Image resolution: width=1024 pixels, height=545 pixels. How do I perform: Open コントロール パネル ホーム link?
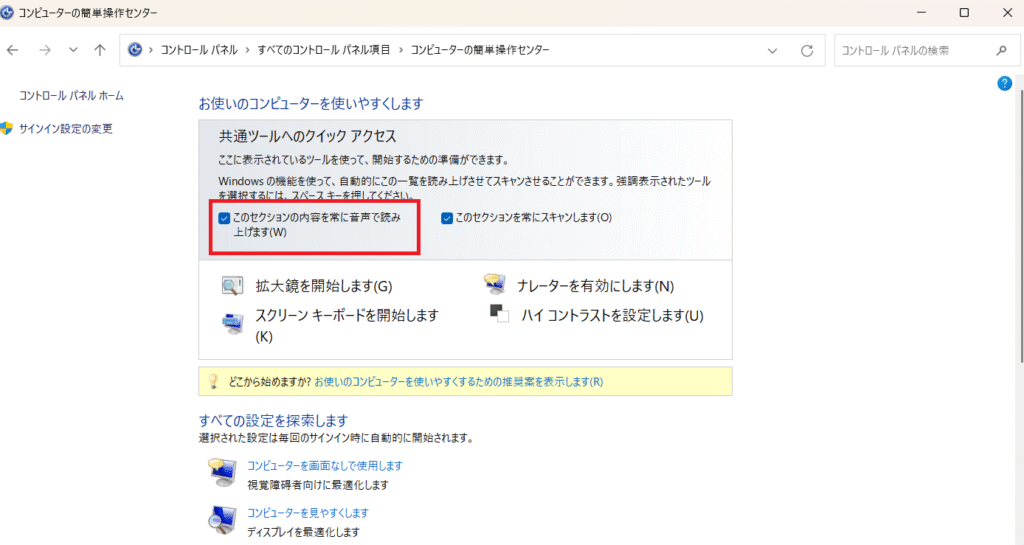click(71, 96)
